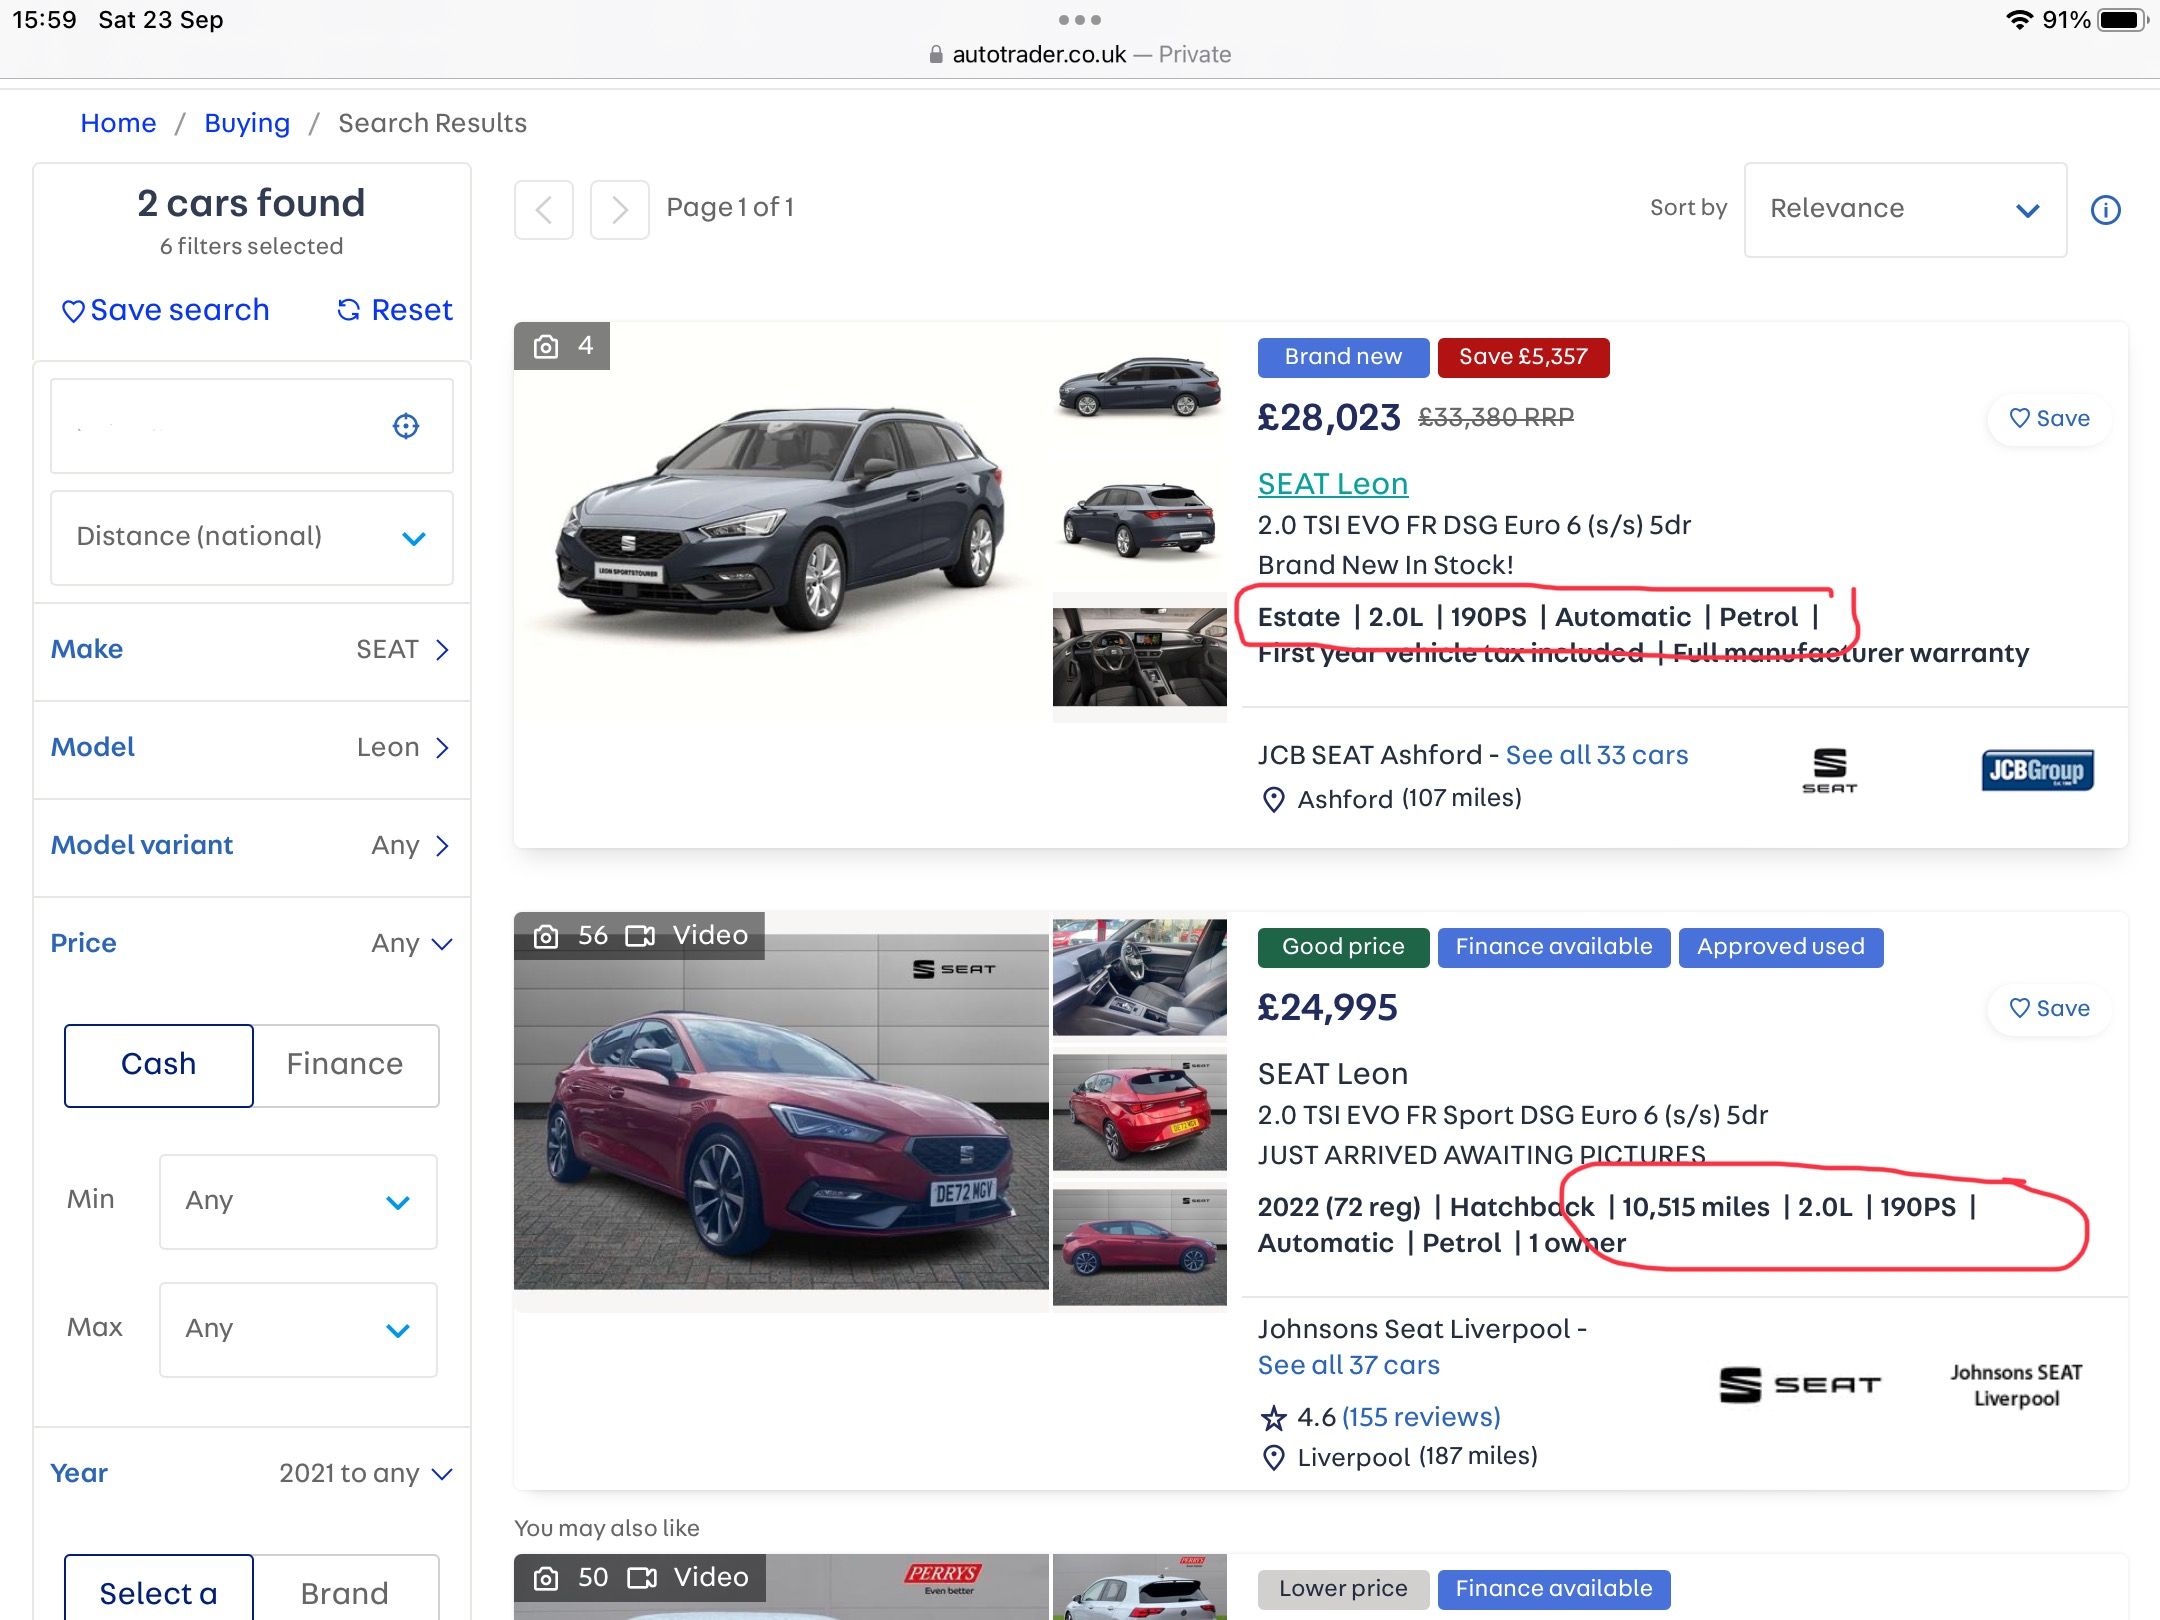
Task: Select the Cash price option
Action: point(159,1065)
